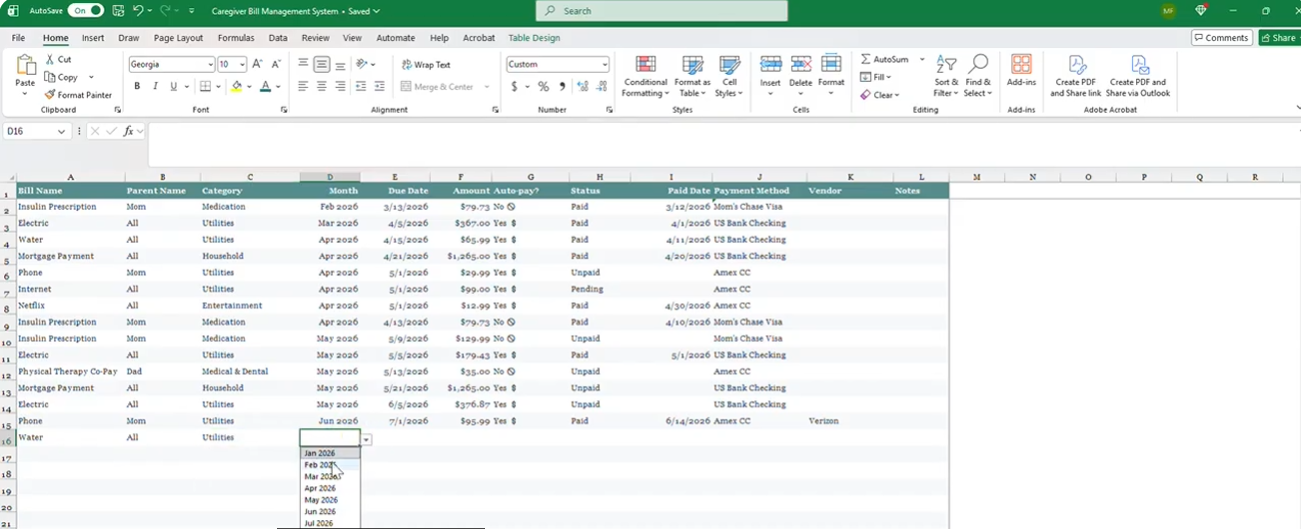Apply cell borders icon
Image resolution: width=1301 pixels, height=529 pixels.
pyautogui.click(x=205, y=87)
